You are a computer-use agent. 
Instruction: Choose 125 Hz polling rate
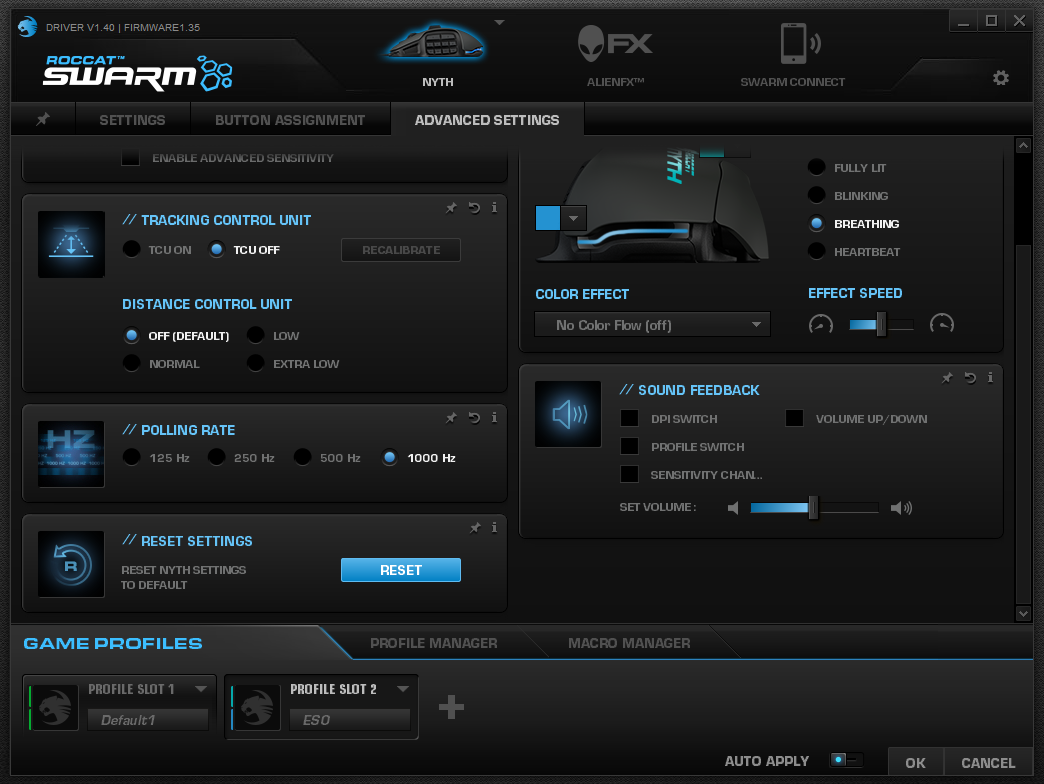pos(132,457)
